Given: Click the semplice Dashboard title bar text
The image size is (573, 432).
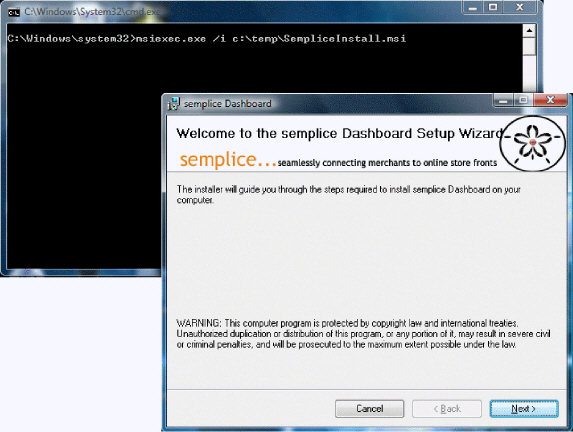Looking at the screenshot, I should click(x=227, y=104).
